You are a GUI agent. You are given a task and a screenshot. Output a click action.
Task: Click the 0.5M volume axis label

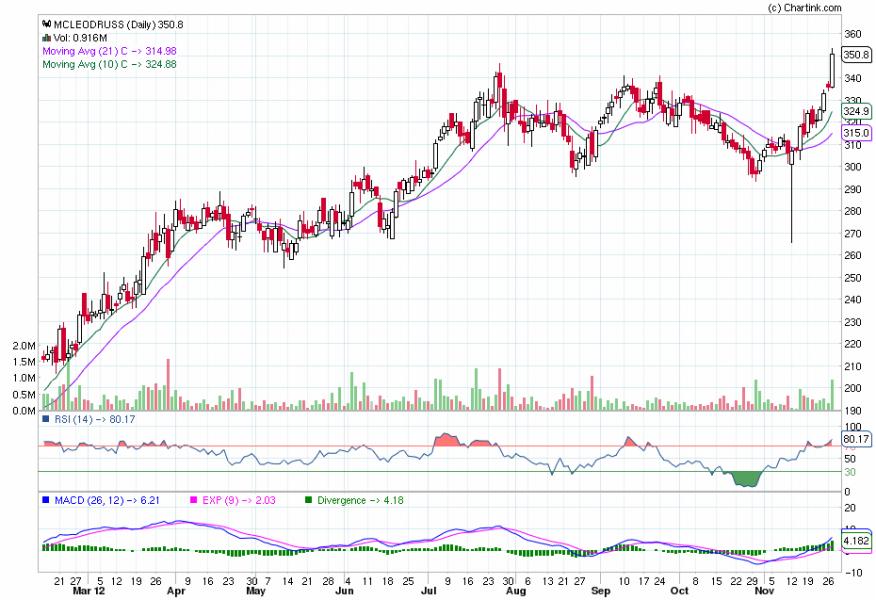coord(24,395)
